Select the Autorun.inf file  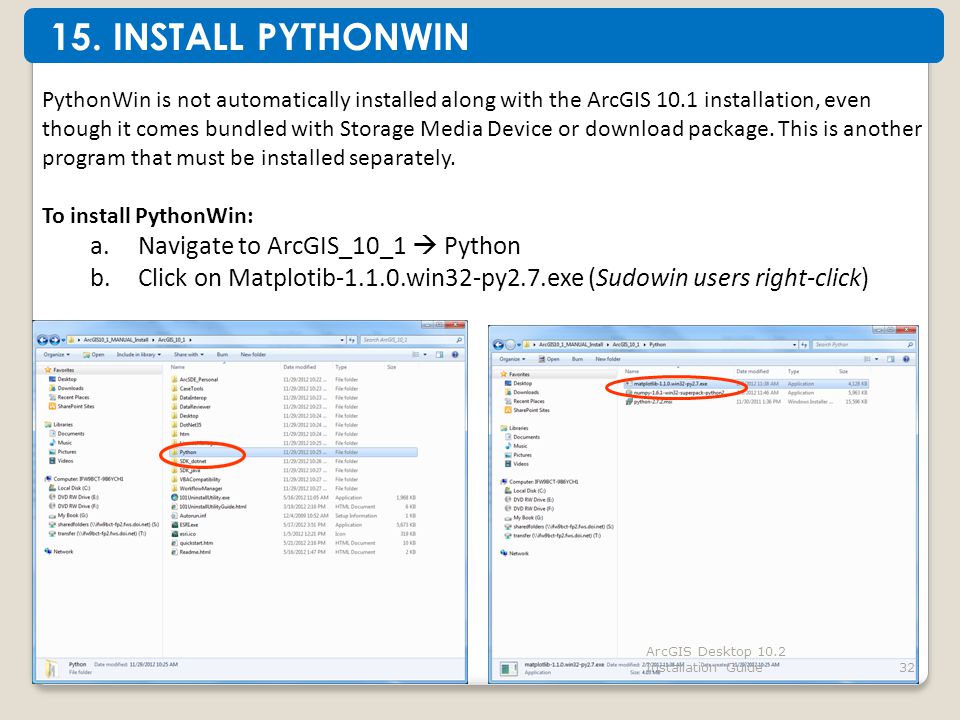point(189,516)
